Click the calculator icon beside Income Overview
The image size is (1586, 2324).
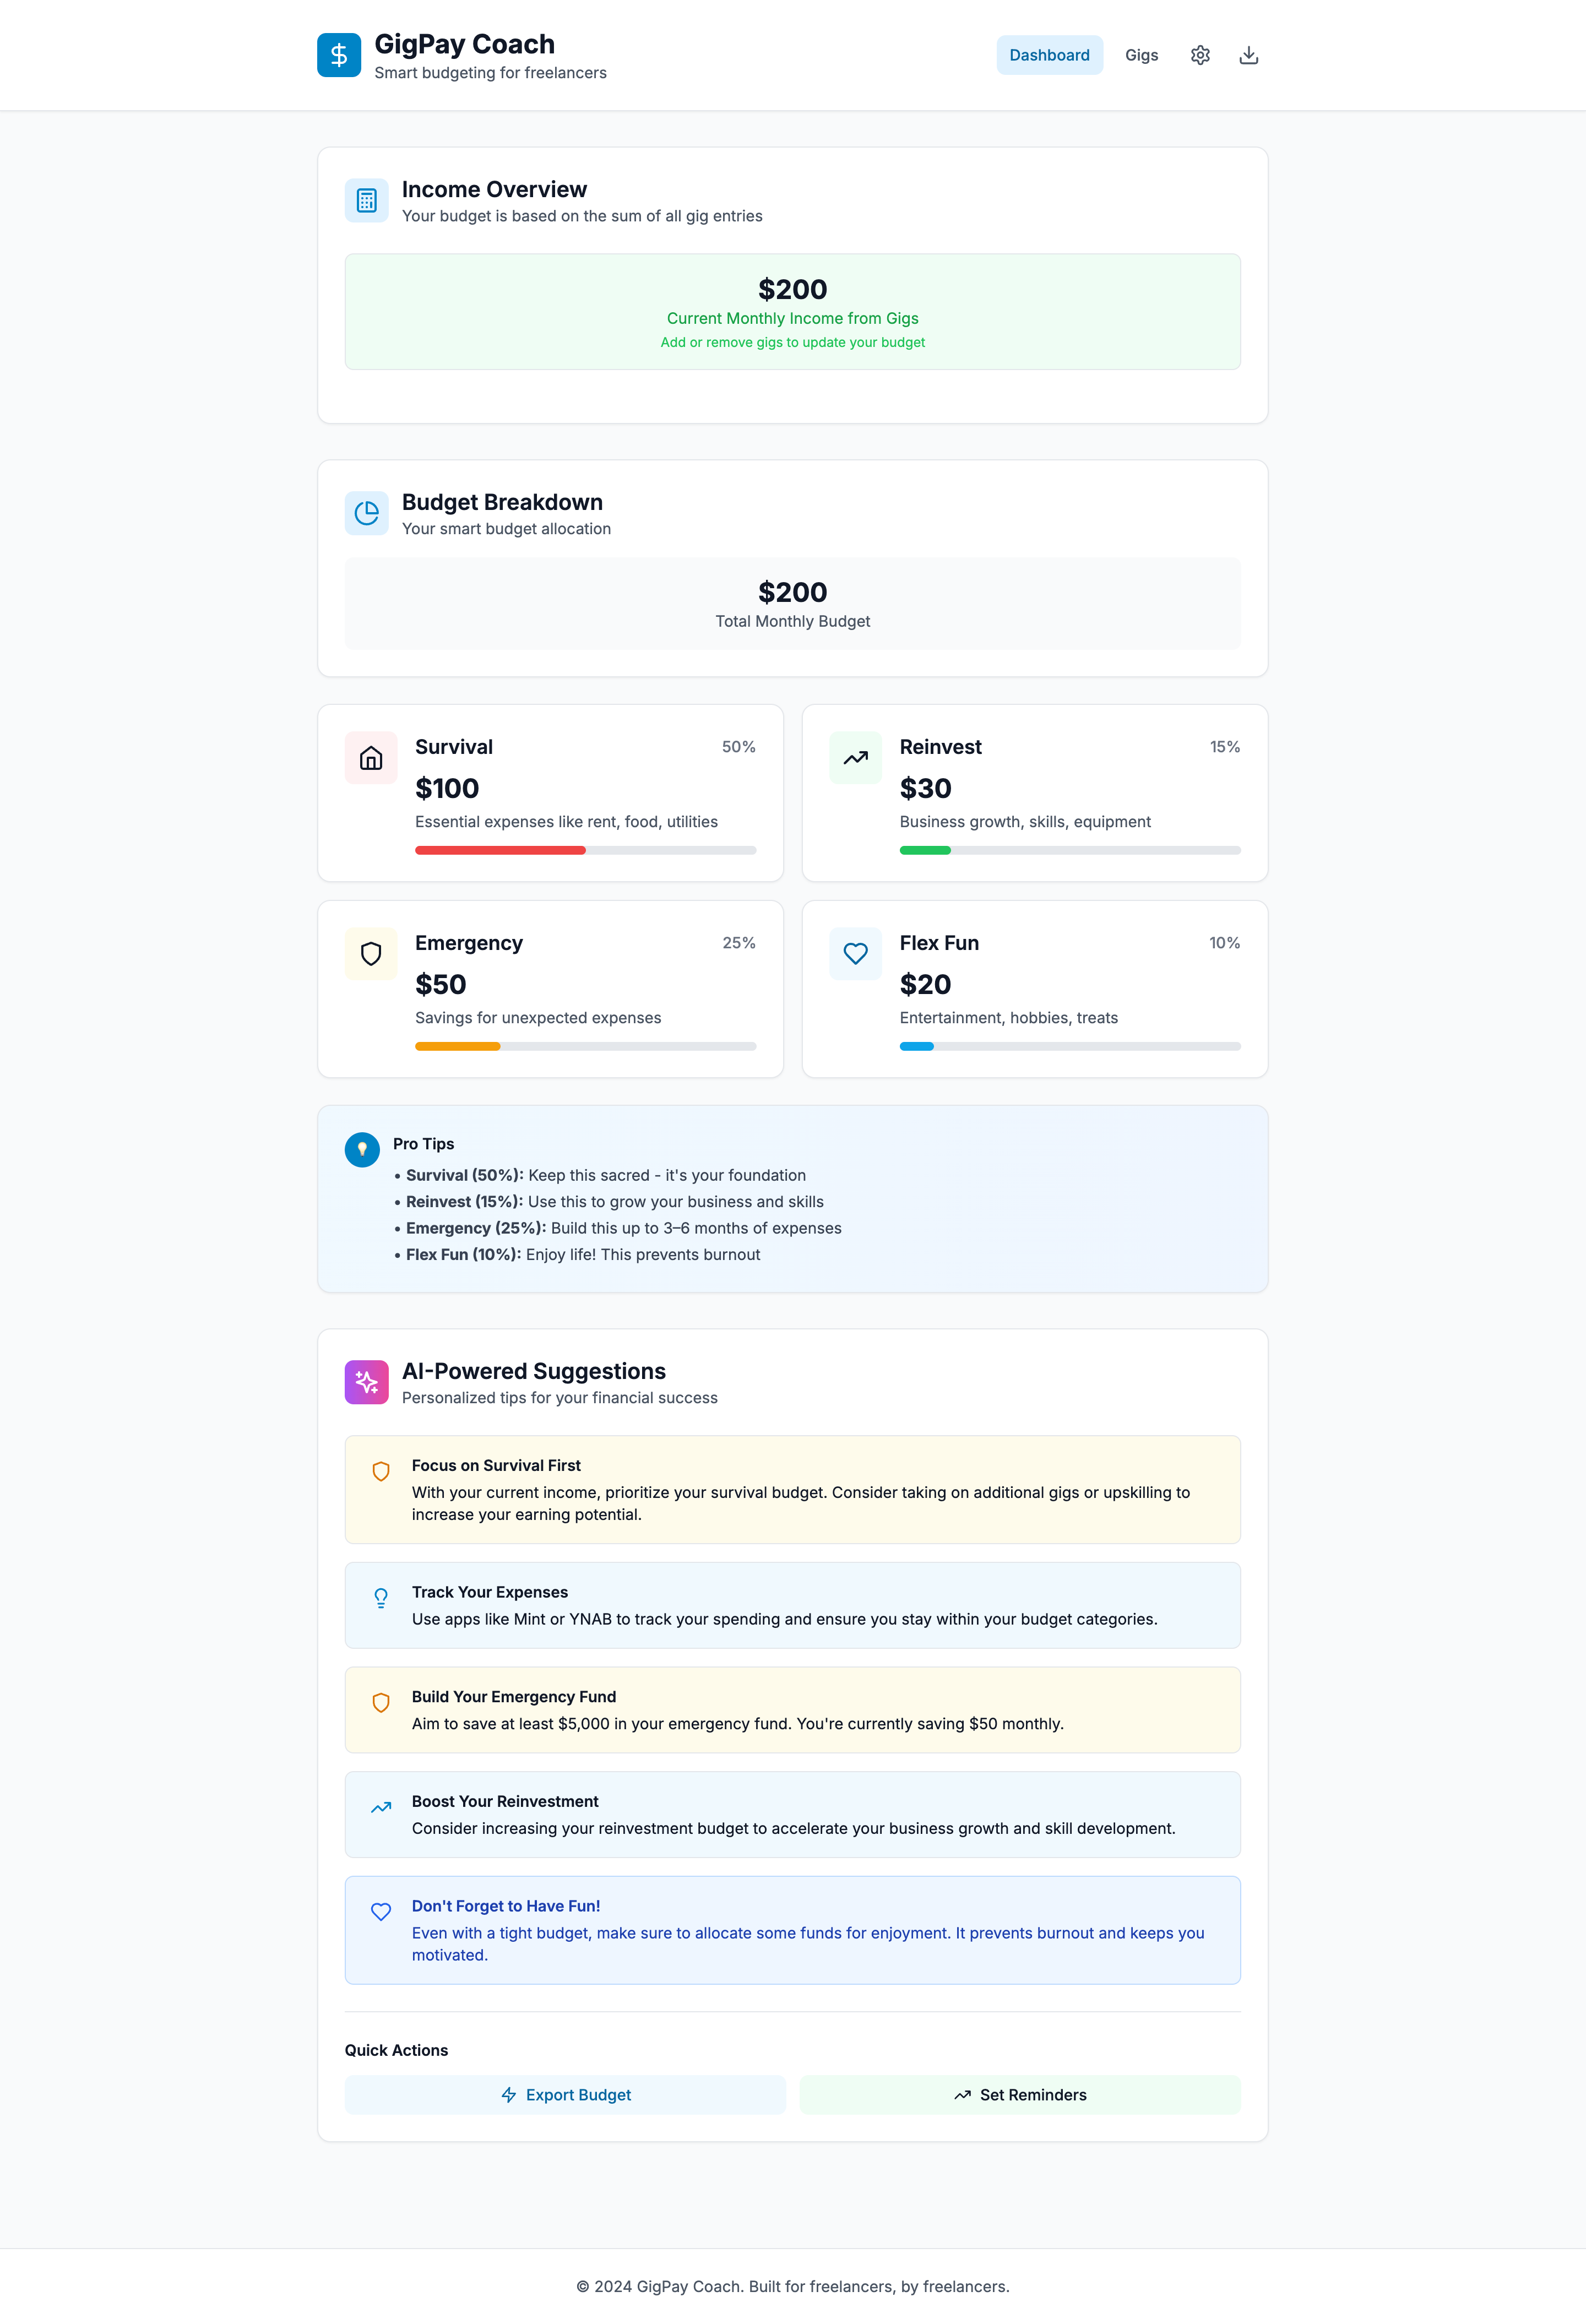[366, 199]
